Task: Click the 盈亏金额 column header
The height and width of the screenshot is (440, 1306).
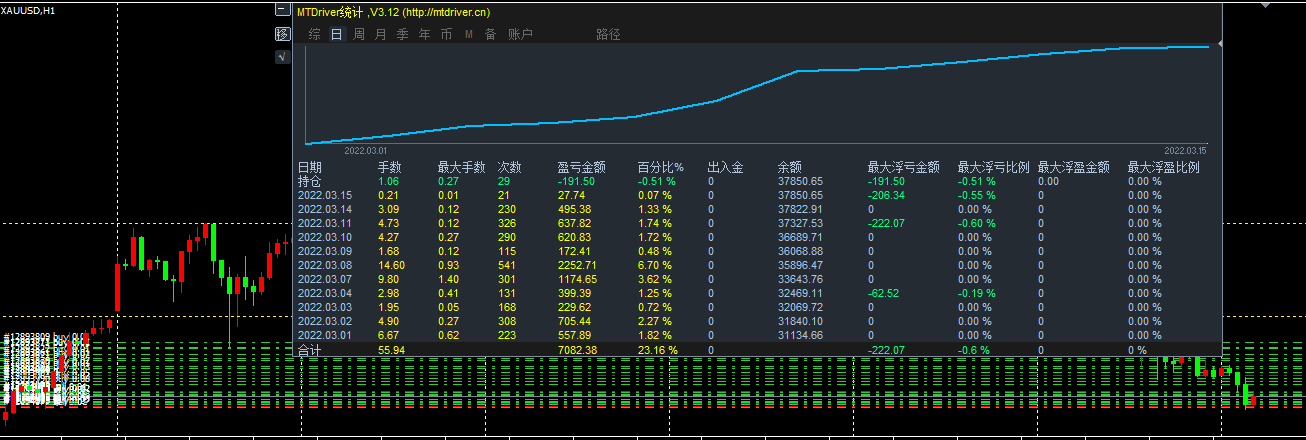Action: pos(582,168)
